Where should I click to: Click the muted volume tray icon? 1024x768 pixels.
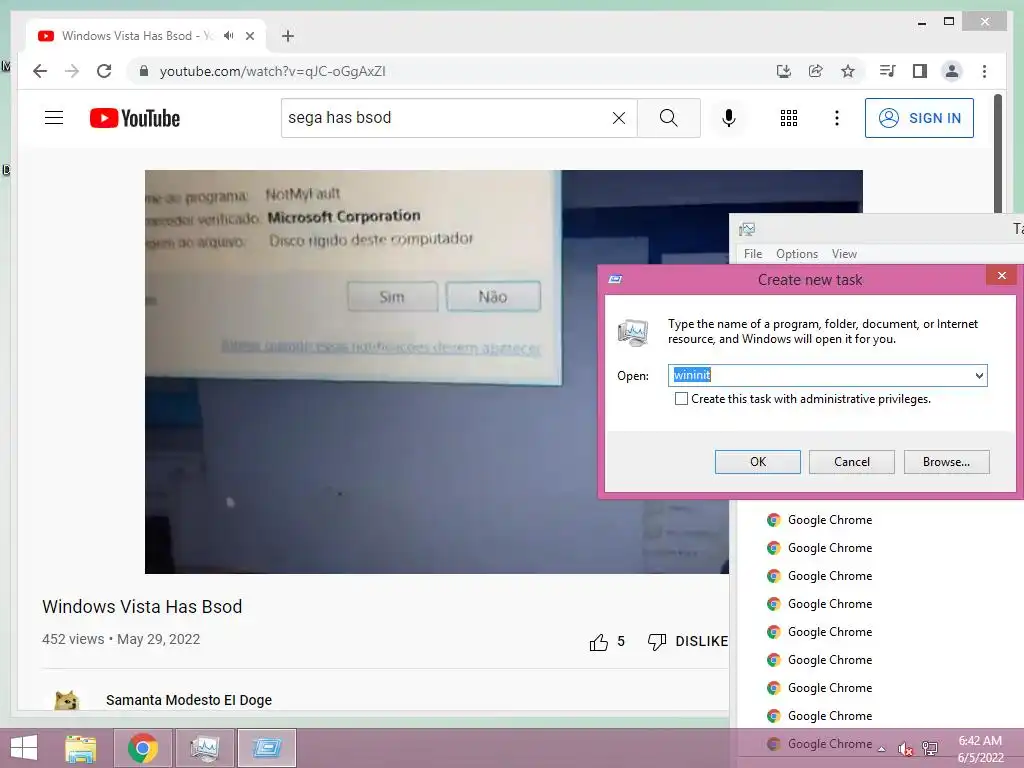point(905,749)
